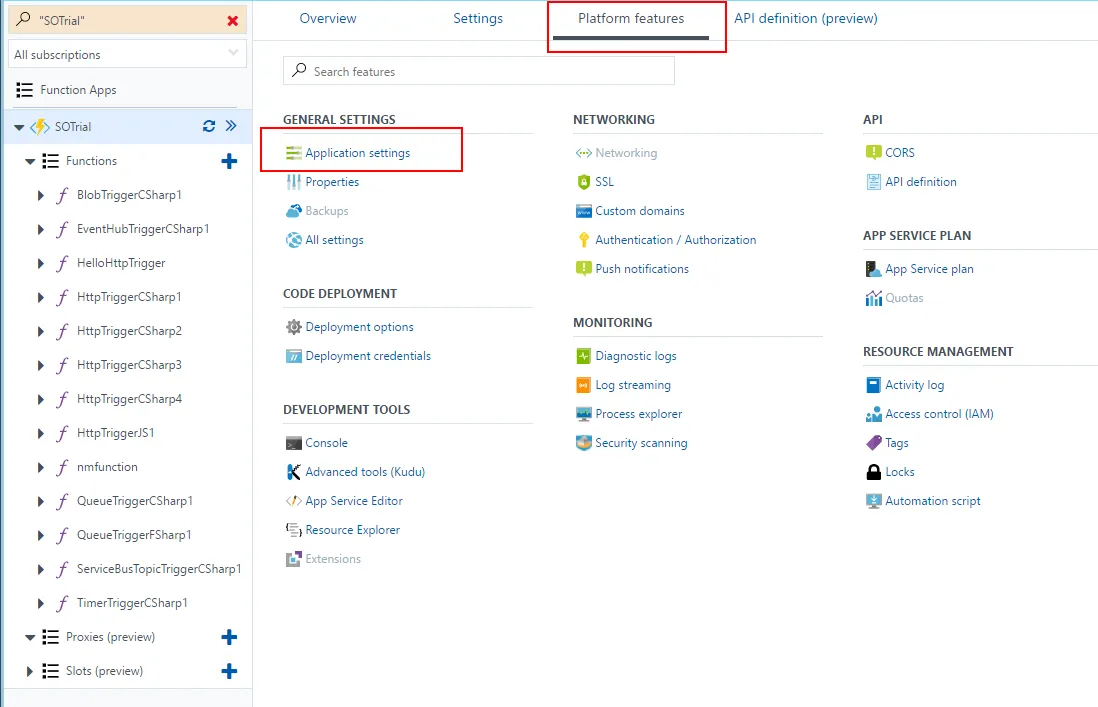The image size is (1098, 707).
Task: Collapse the SOTrial app node
Action: tap(19, 127)
